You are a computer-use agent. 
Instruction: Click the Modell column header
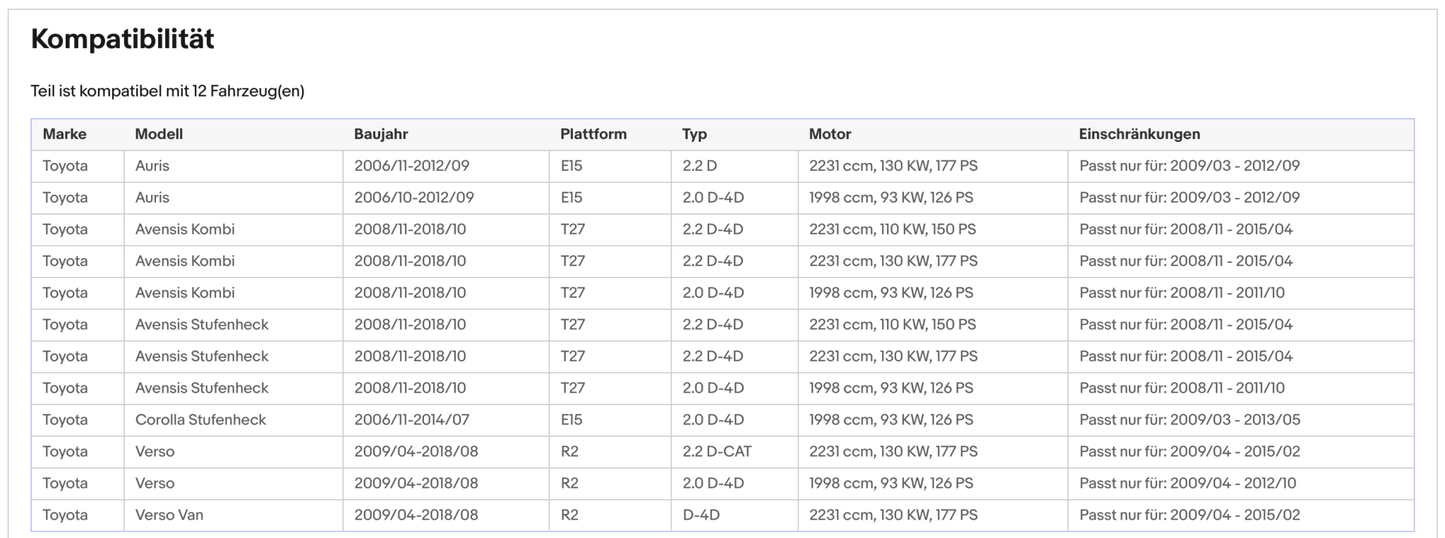click(x=159, y=134)
